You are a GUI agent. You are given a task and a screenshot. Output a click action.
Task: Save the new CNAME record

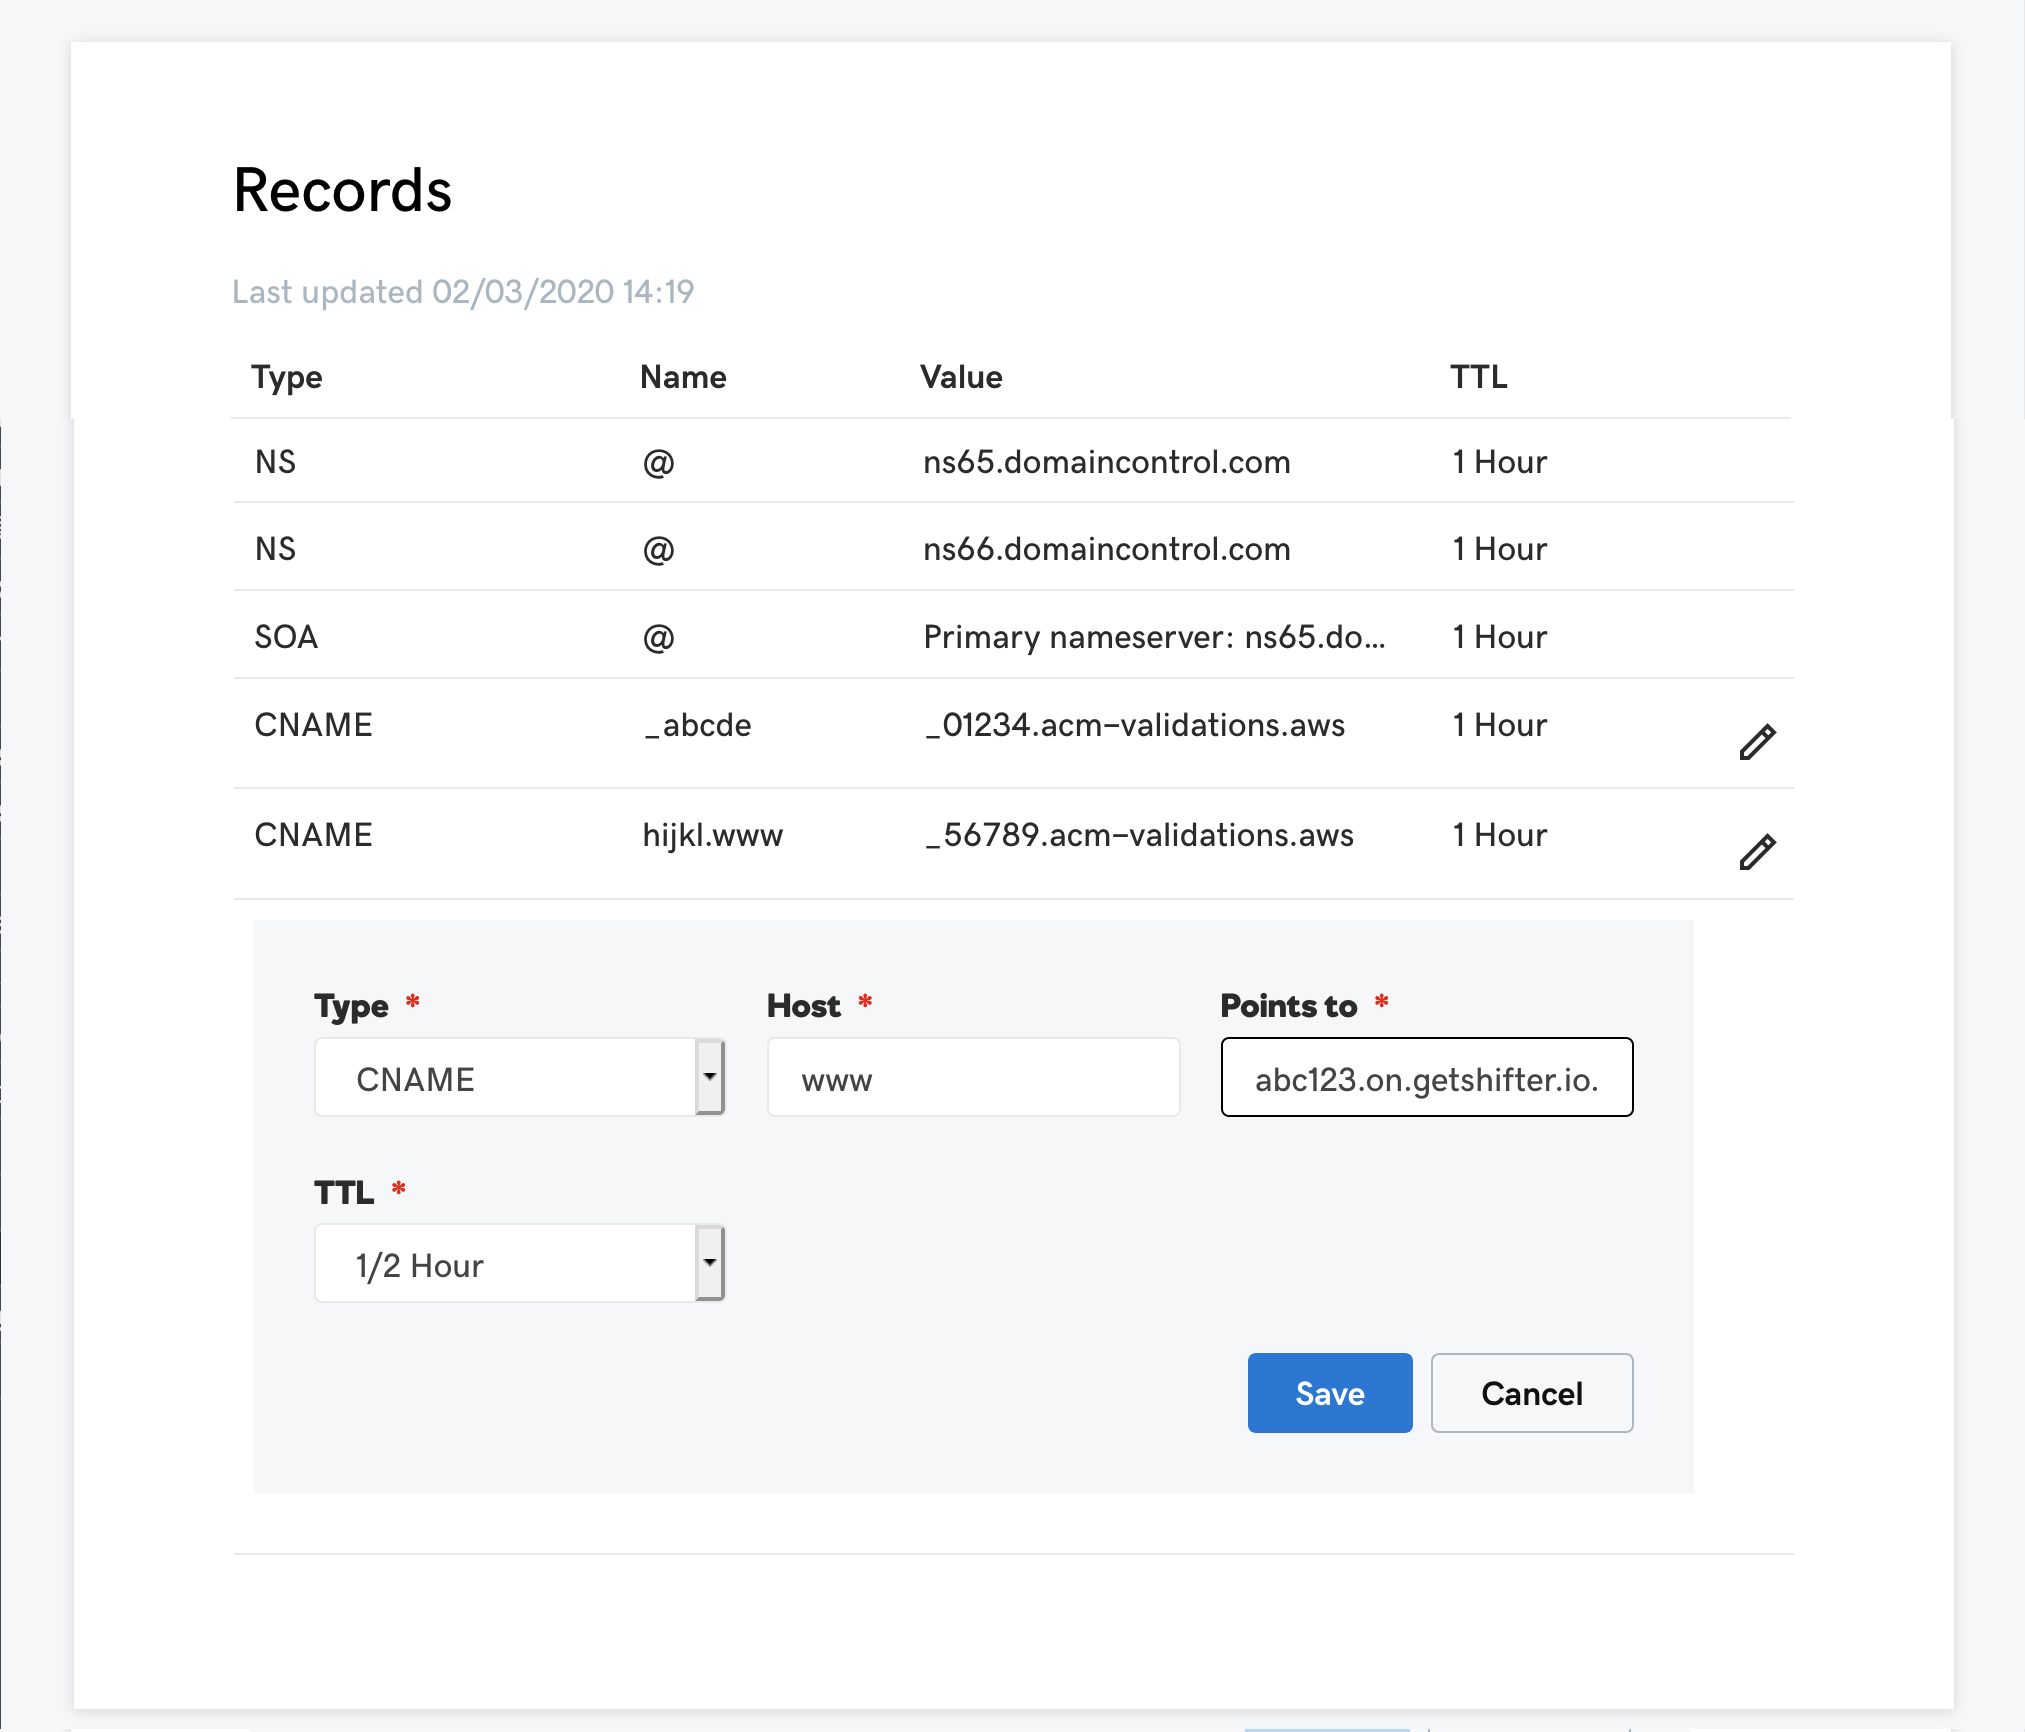click(1330, 1393)
